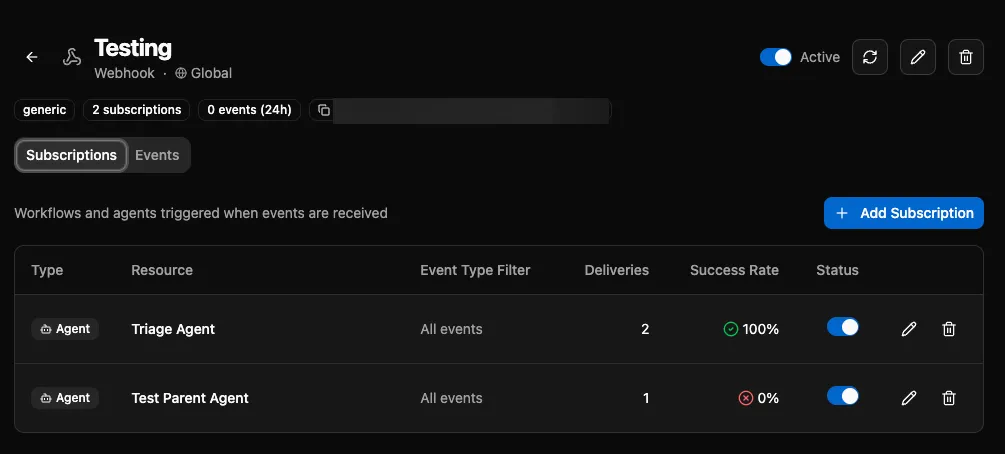The image size is (1005, 454).
Task: Edit the Testing webhook via pencil icon
Action: [918, 57]
